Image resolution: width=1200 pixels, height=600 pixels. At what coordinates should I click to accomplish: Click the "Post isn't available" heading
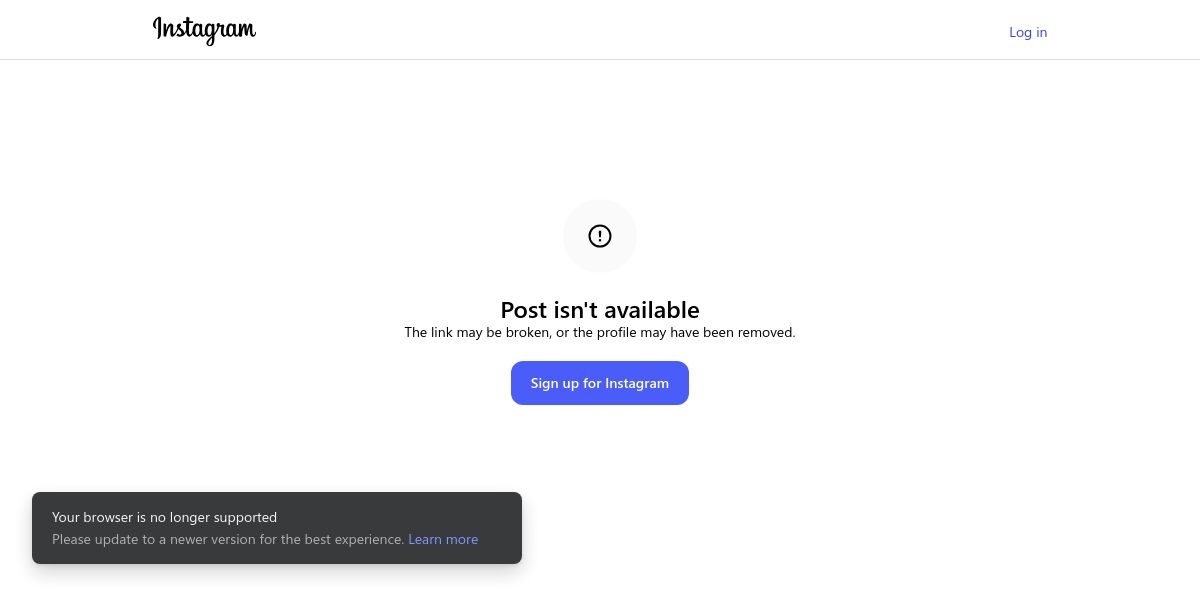[600, 309]
